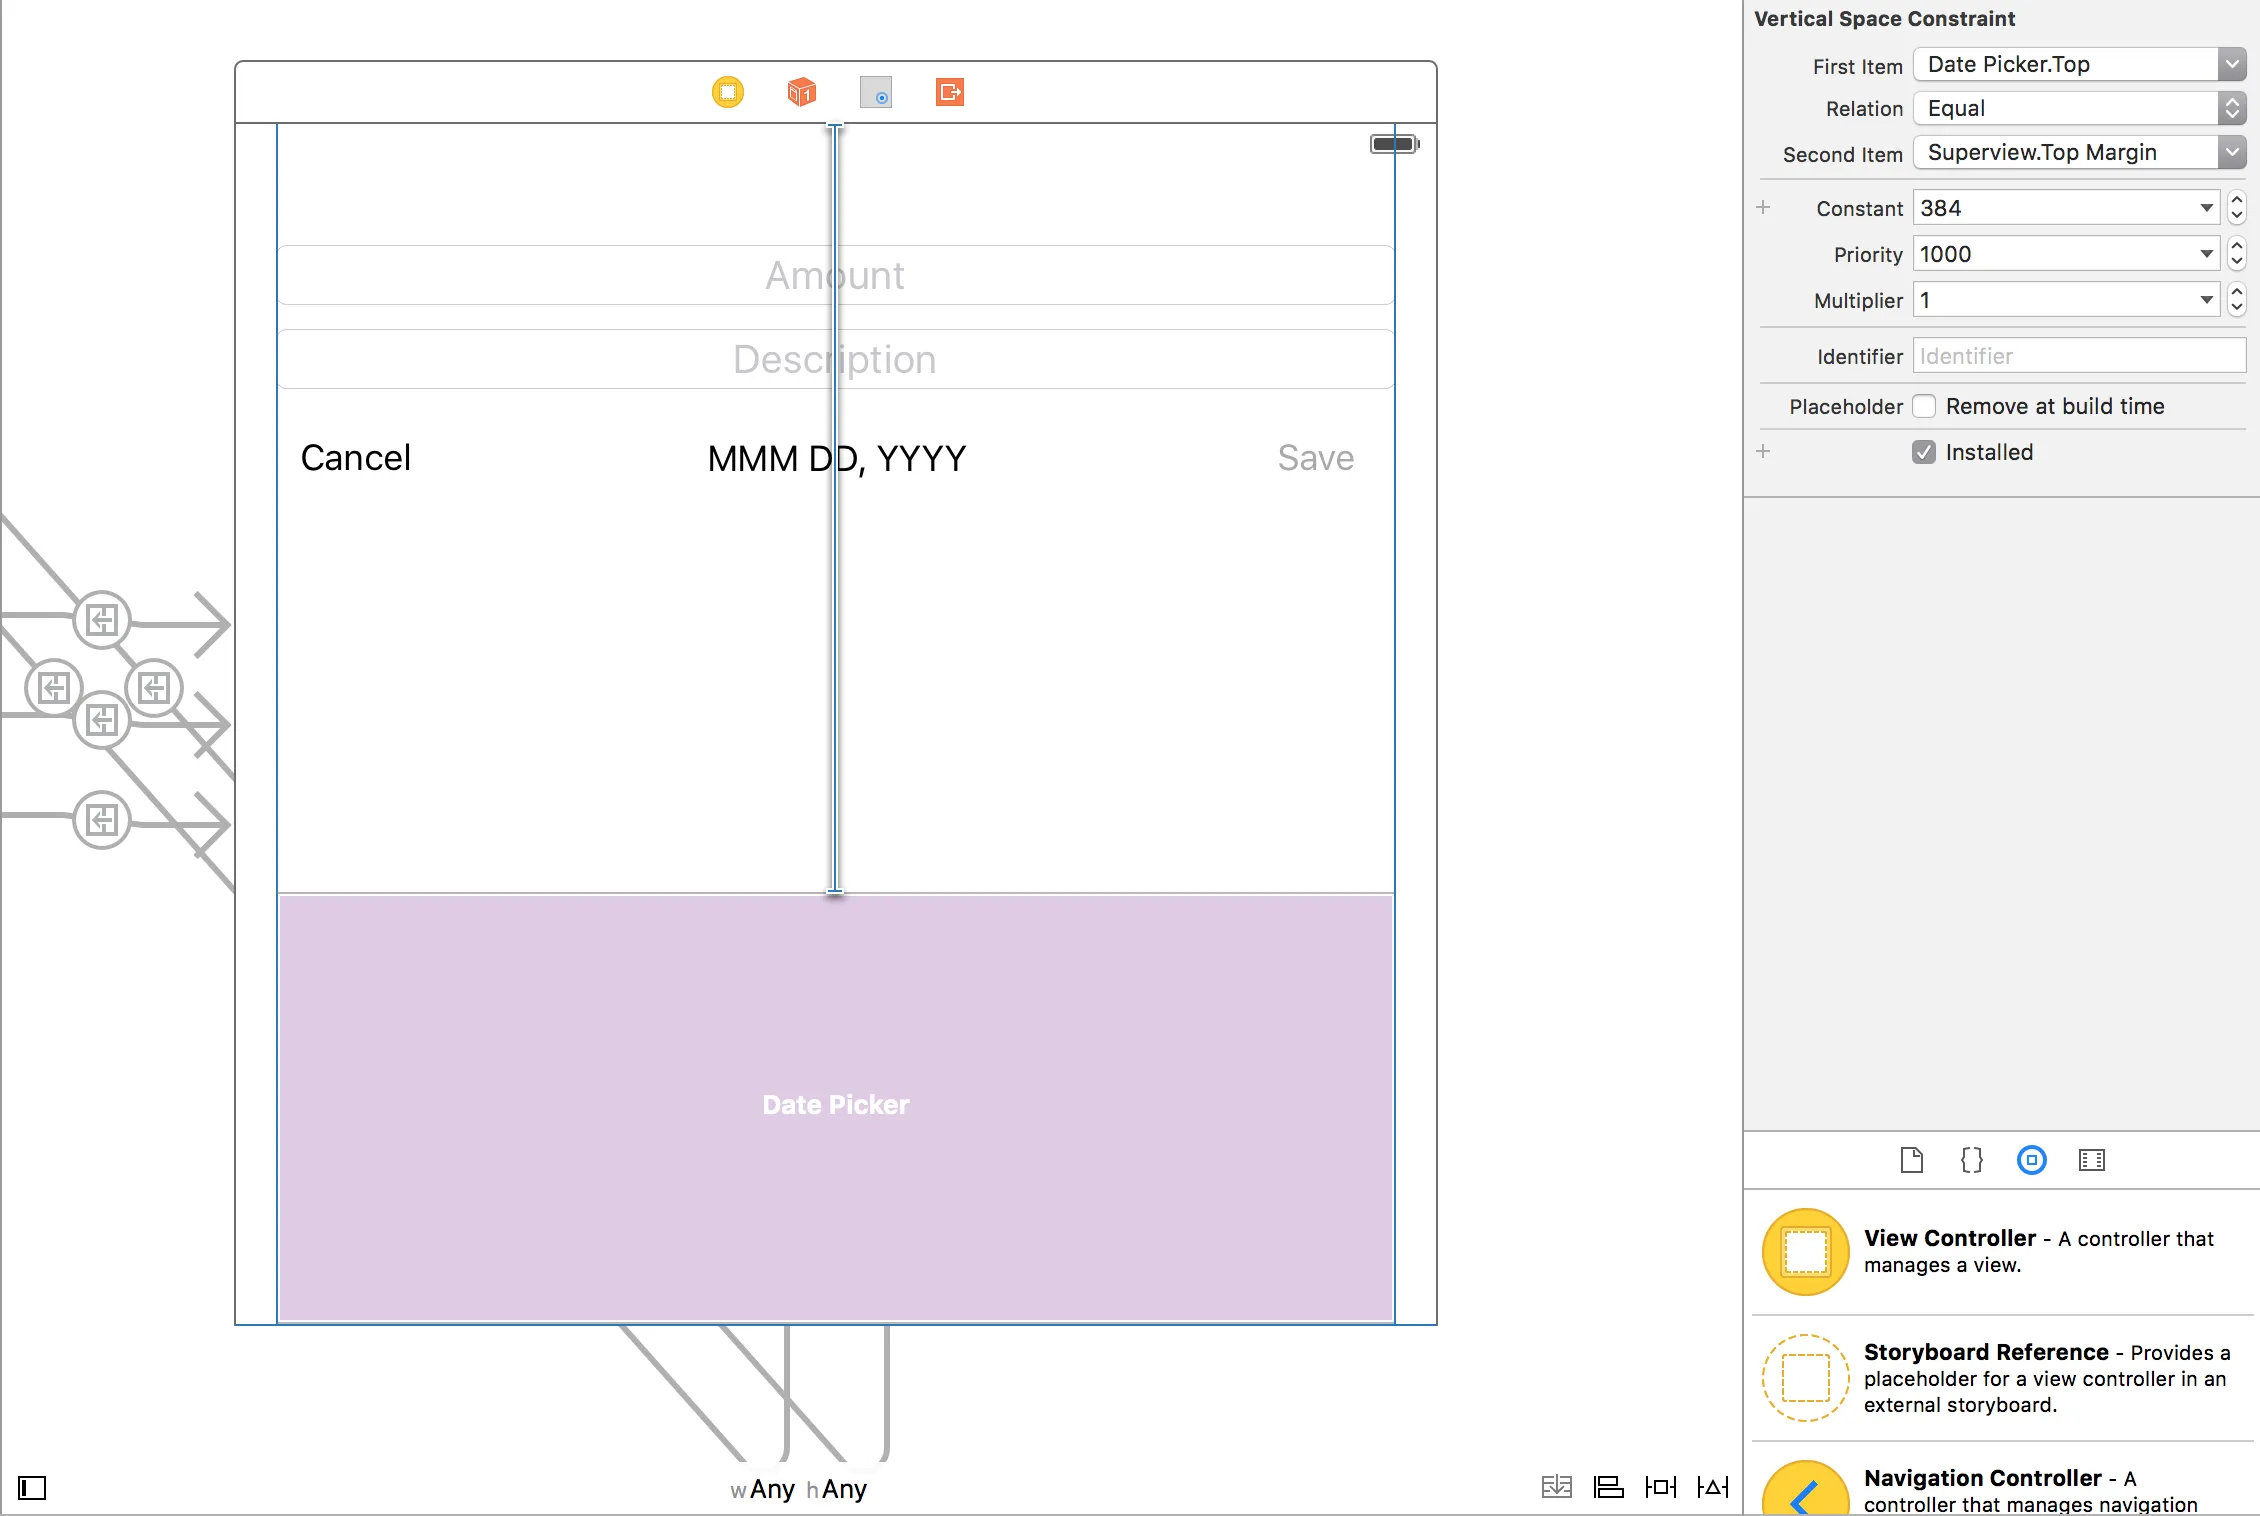Click the orange First Responder cube icon

802,92
